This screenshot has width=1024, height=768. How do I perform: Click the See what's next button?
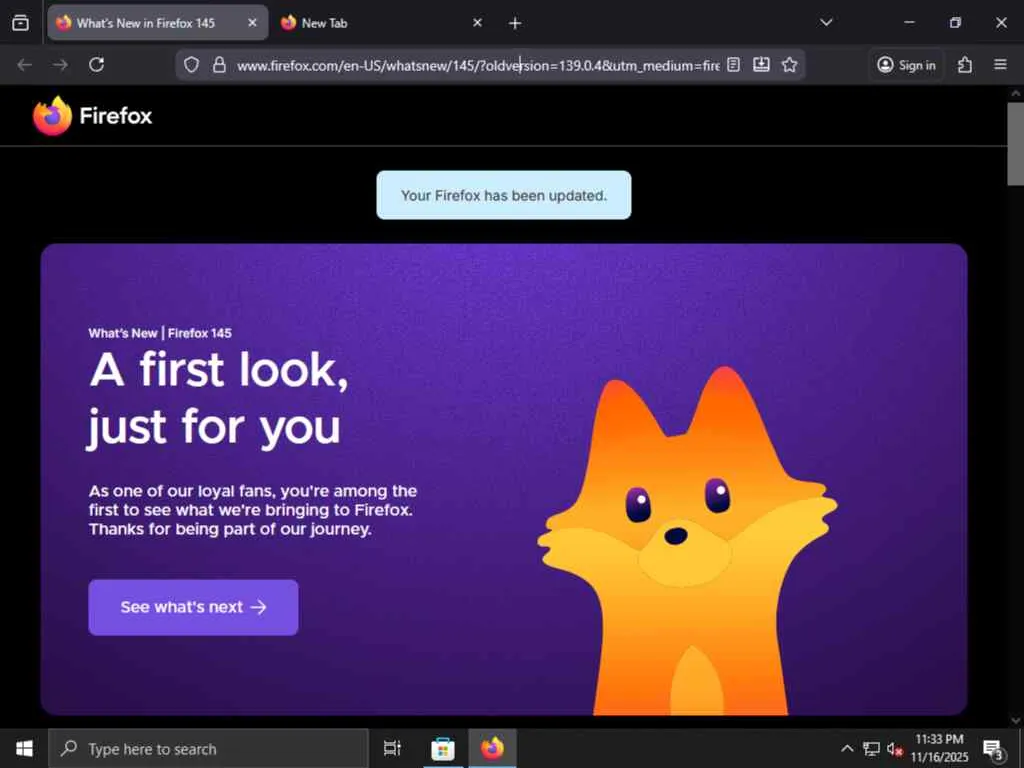point(193,607)
